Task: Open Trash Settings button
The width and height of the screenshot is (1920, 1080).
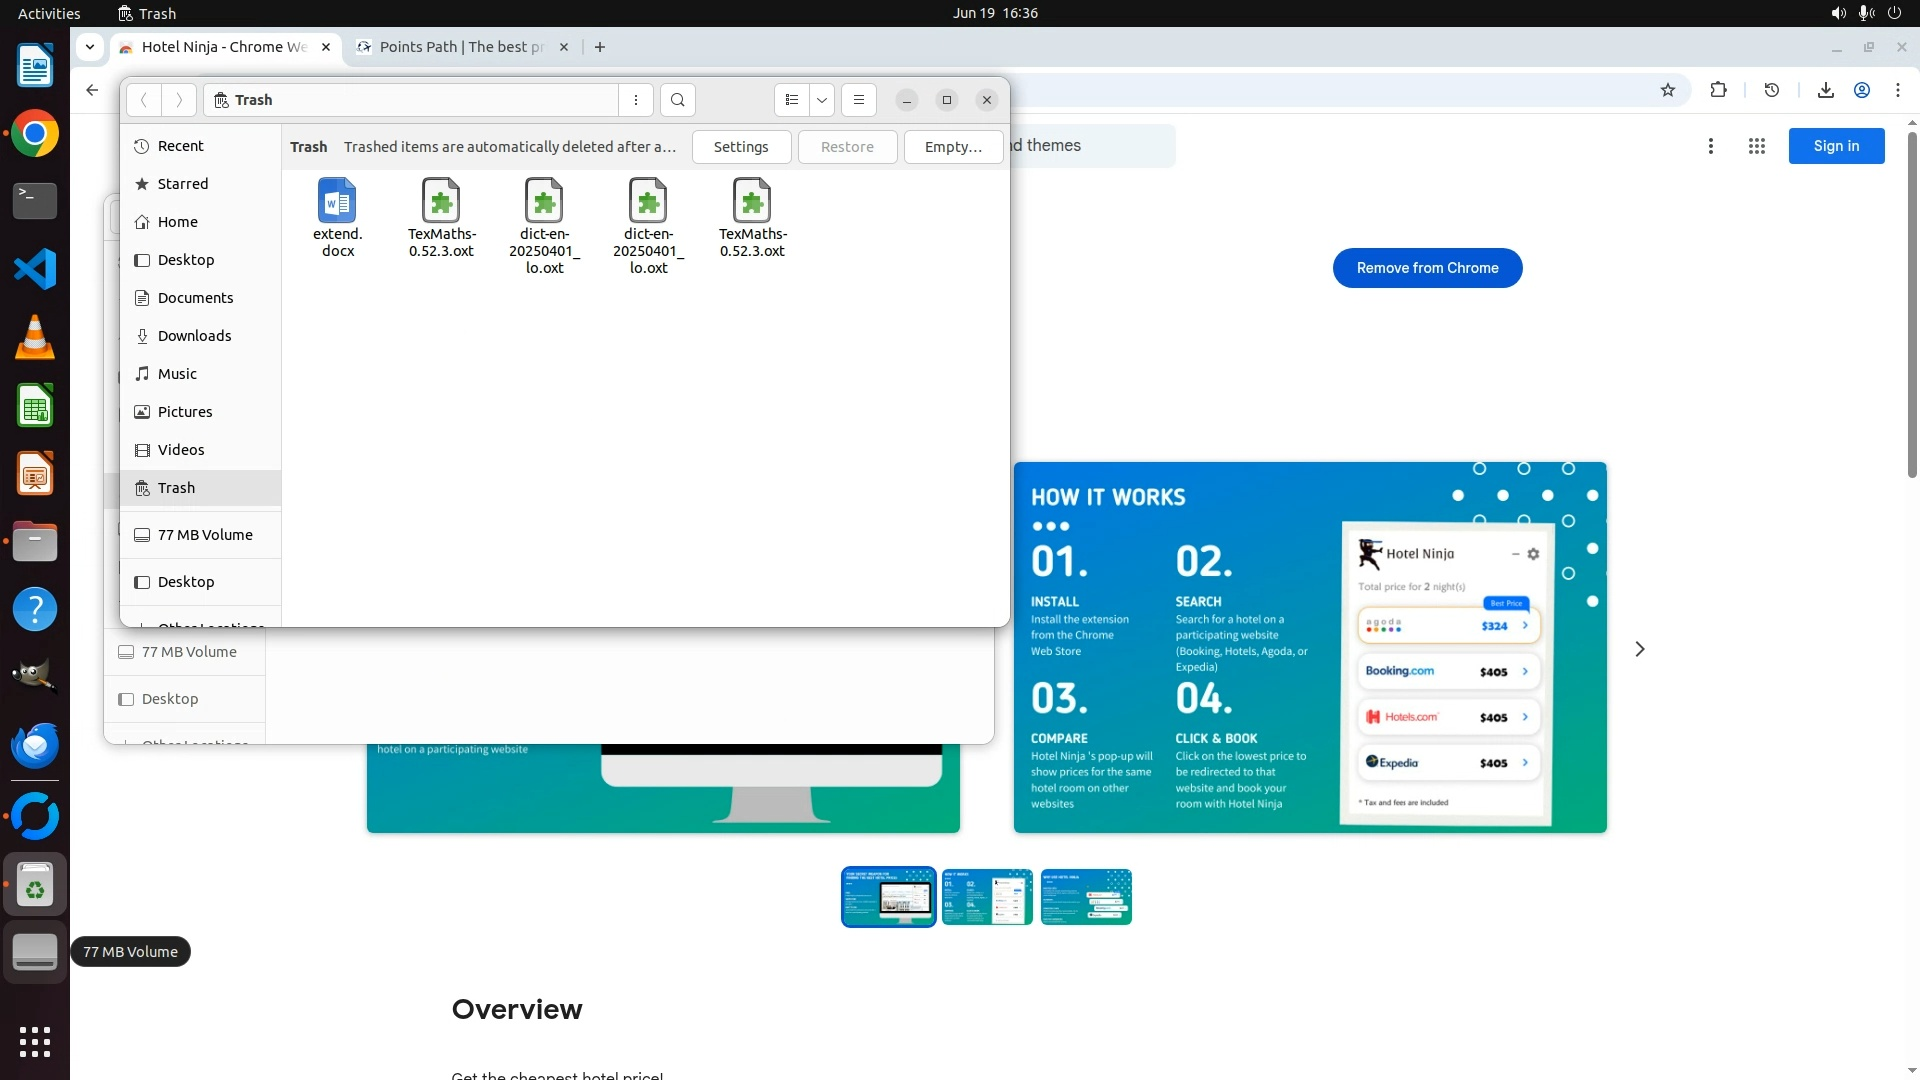Action: tap(741, 147)
